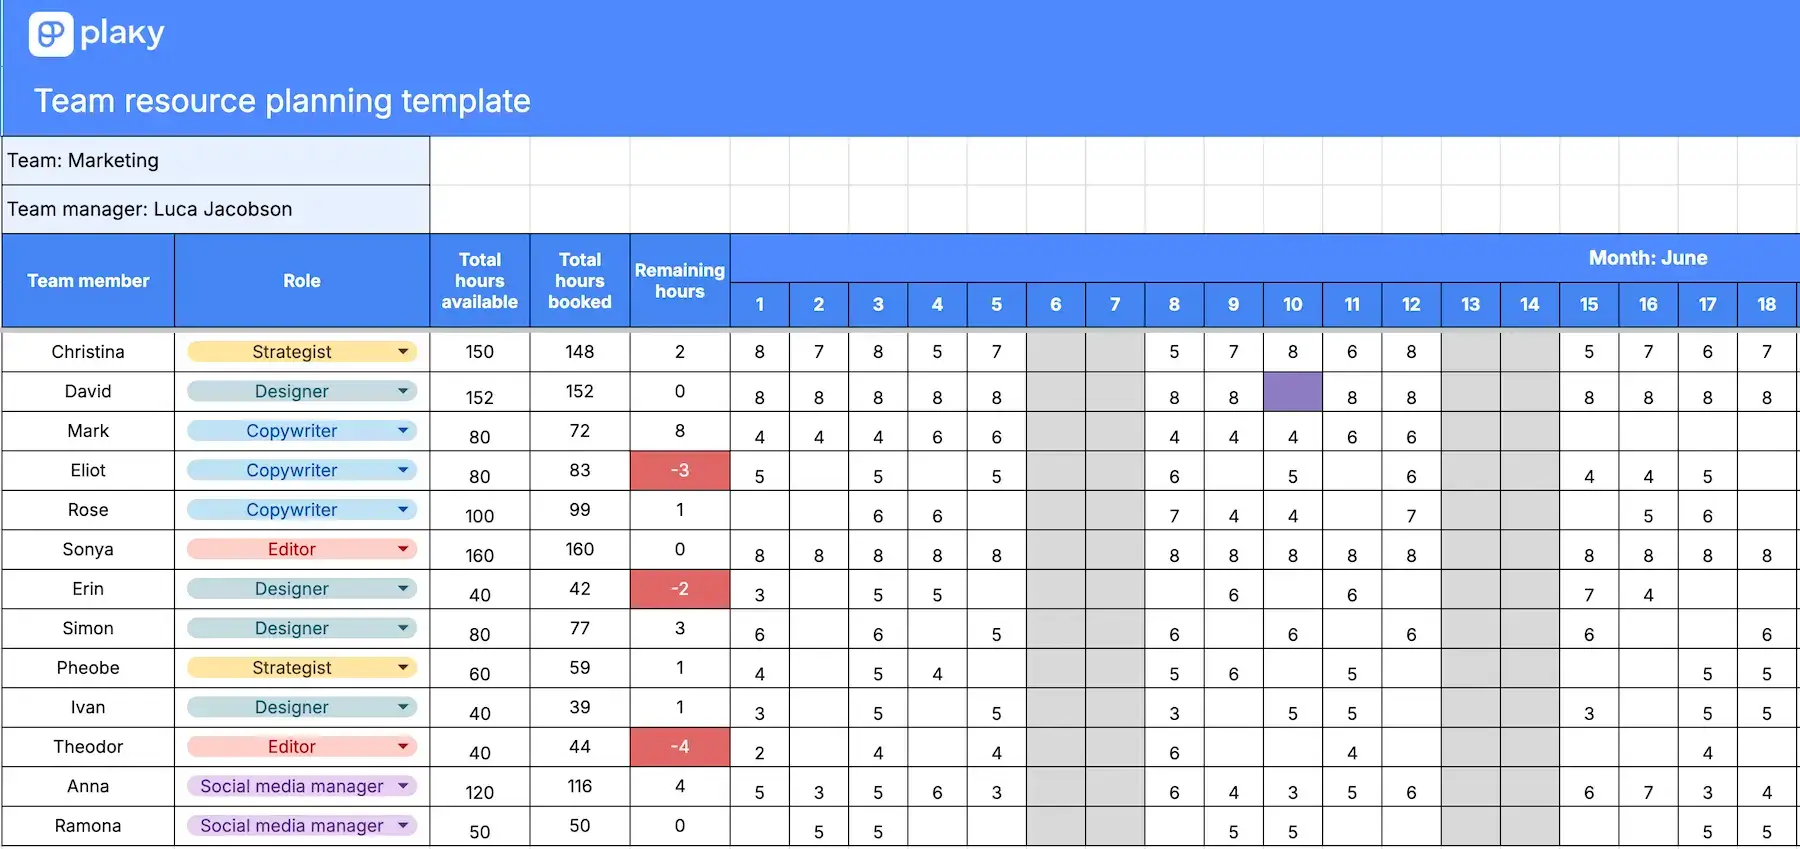1800x849 pixels.
Task: Click the Remaining hours column header
Action: (x=680, y=281)
